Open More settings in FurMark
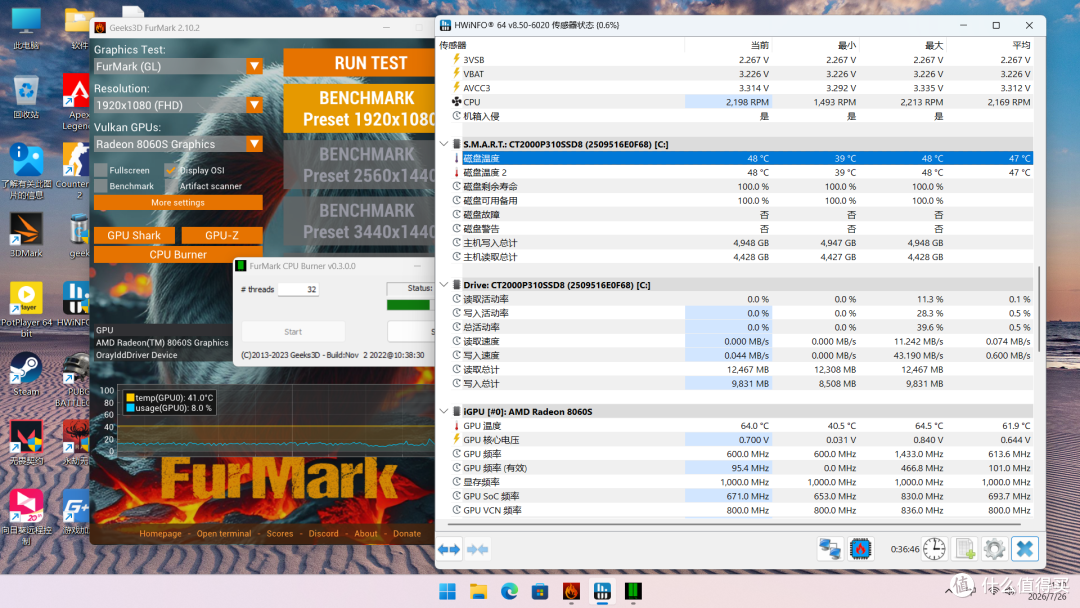Viewport: 1080px width, 608px height. pos(178,202)
